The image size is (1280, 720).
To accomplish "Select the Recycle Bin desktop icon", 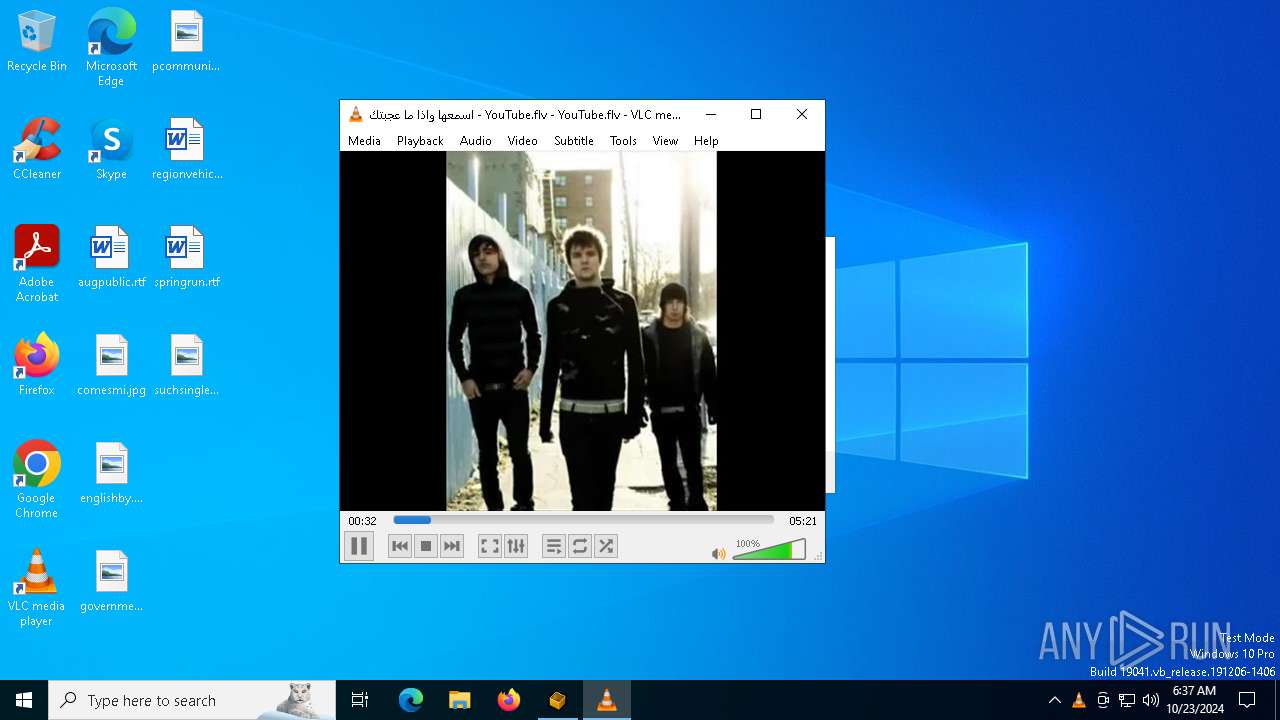I will pyautogui.click(x=37, y=42).
